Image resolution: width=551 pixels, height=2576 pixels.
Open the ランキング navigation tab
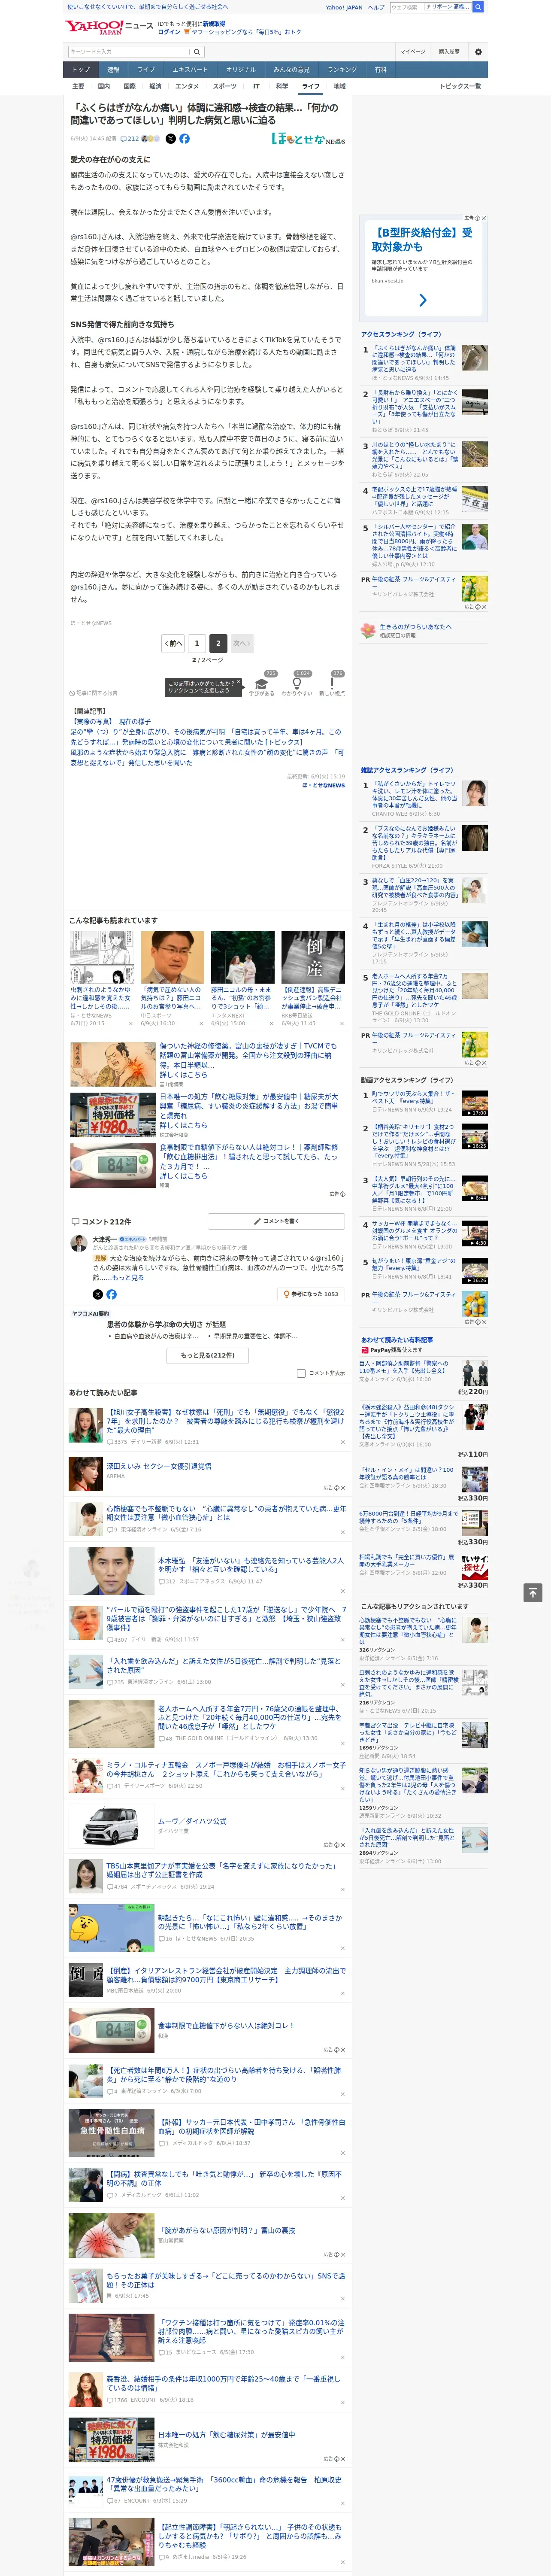click(342, 70)
